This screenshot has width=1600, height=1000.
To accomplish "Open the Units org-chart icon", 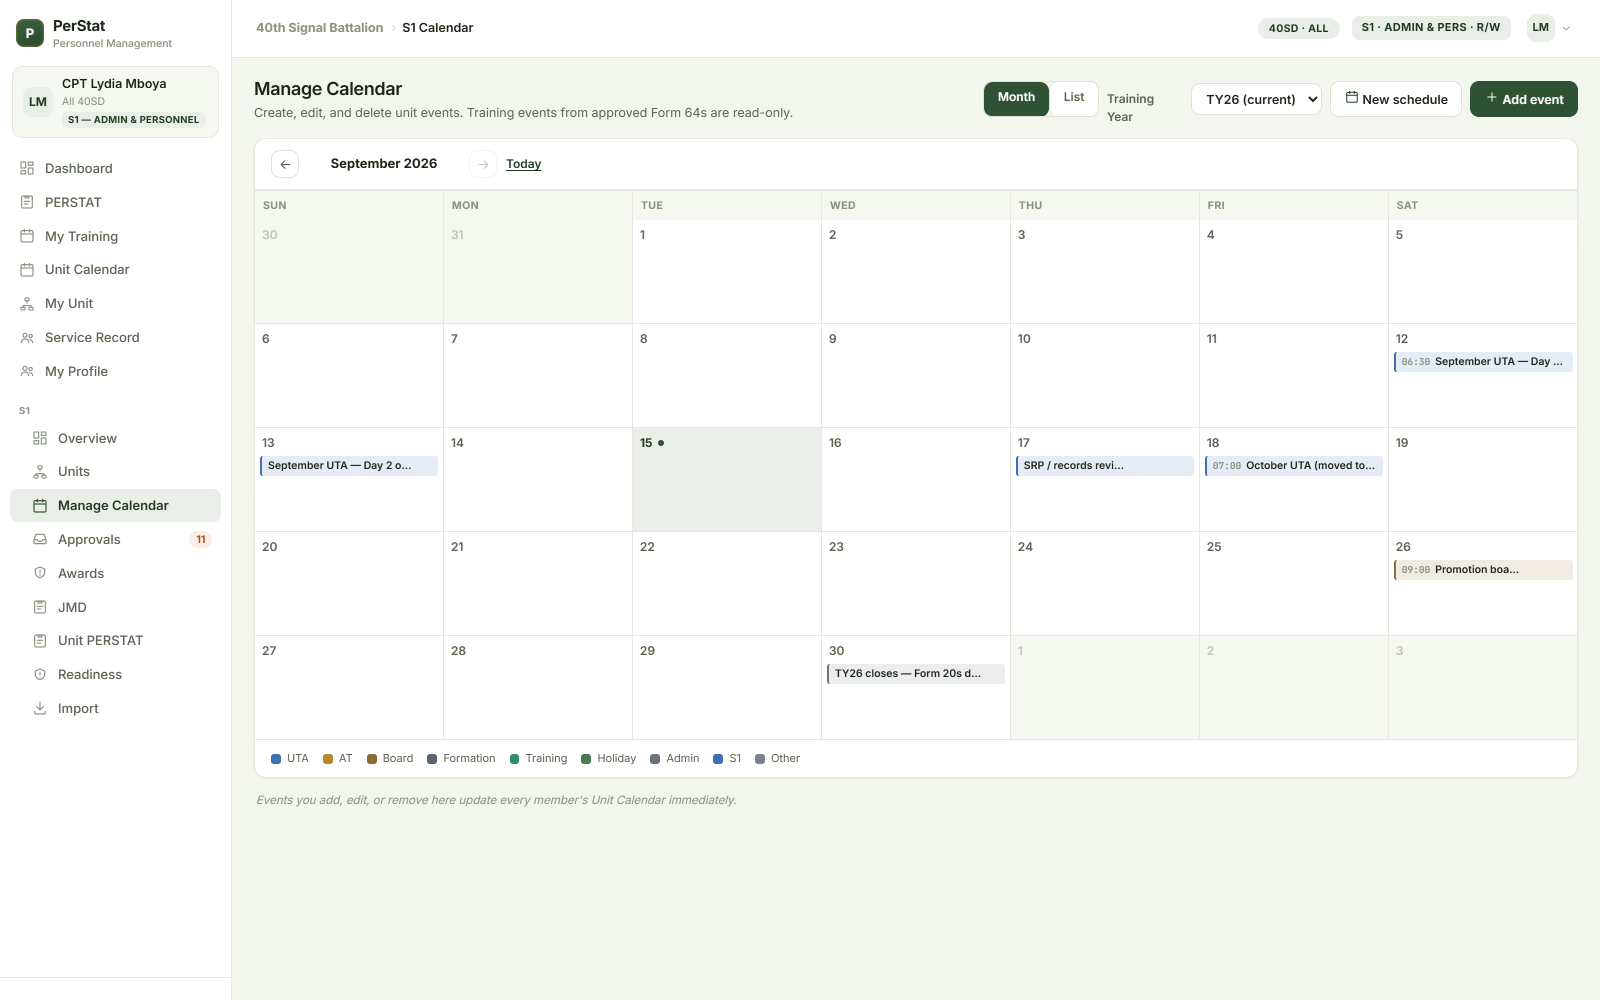I will point(40,471).
